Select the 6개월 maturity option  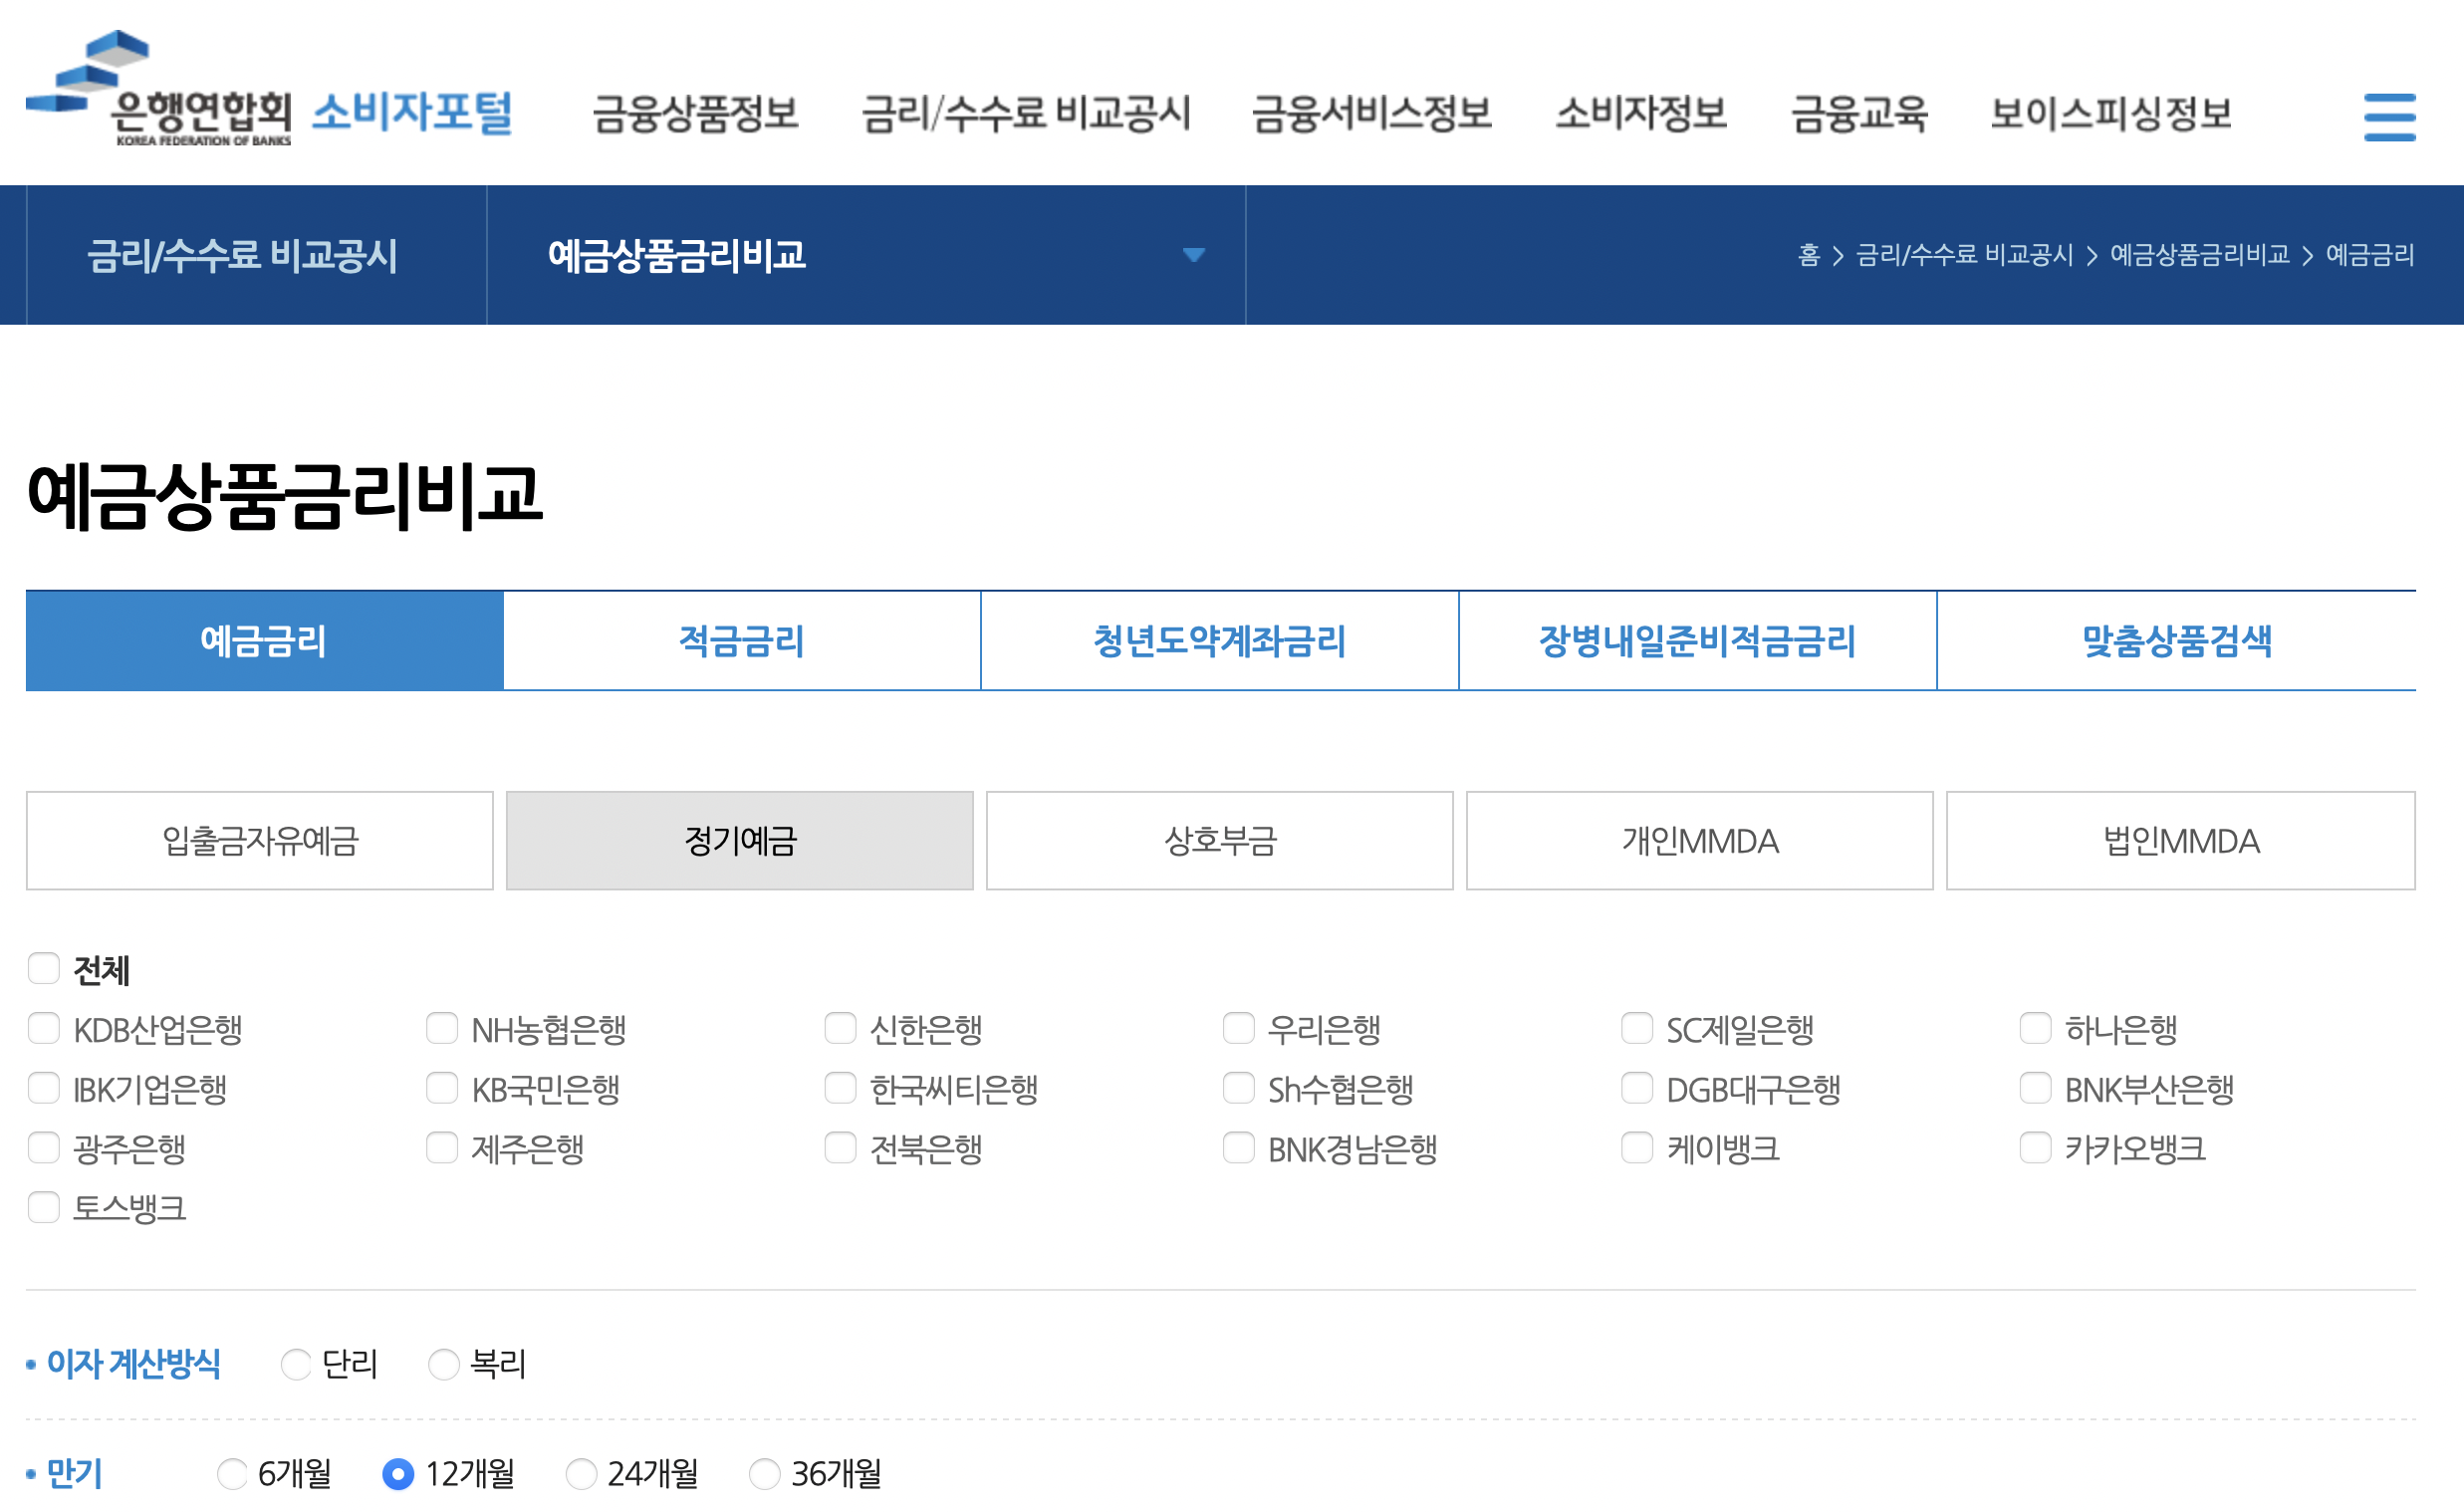pyautogui.click(x=232, y=1473)
